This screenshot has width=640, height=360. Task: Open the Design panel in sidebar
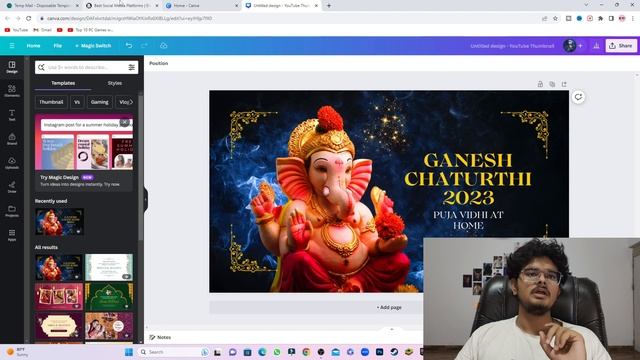click(x=12, y=67)
